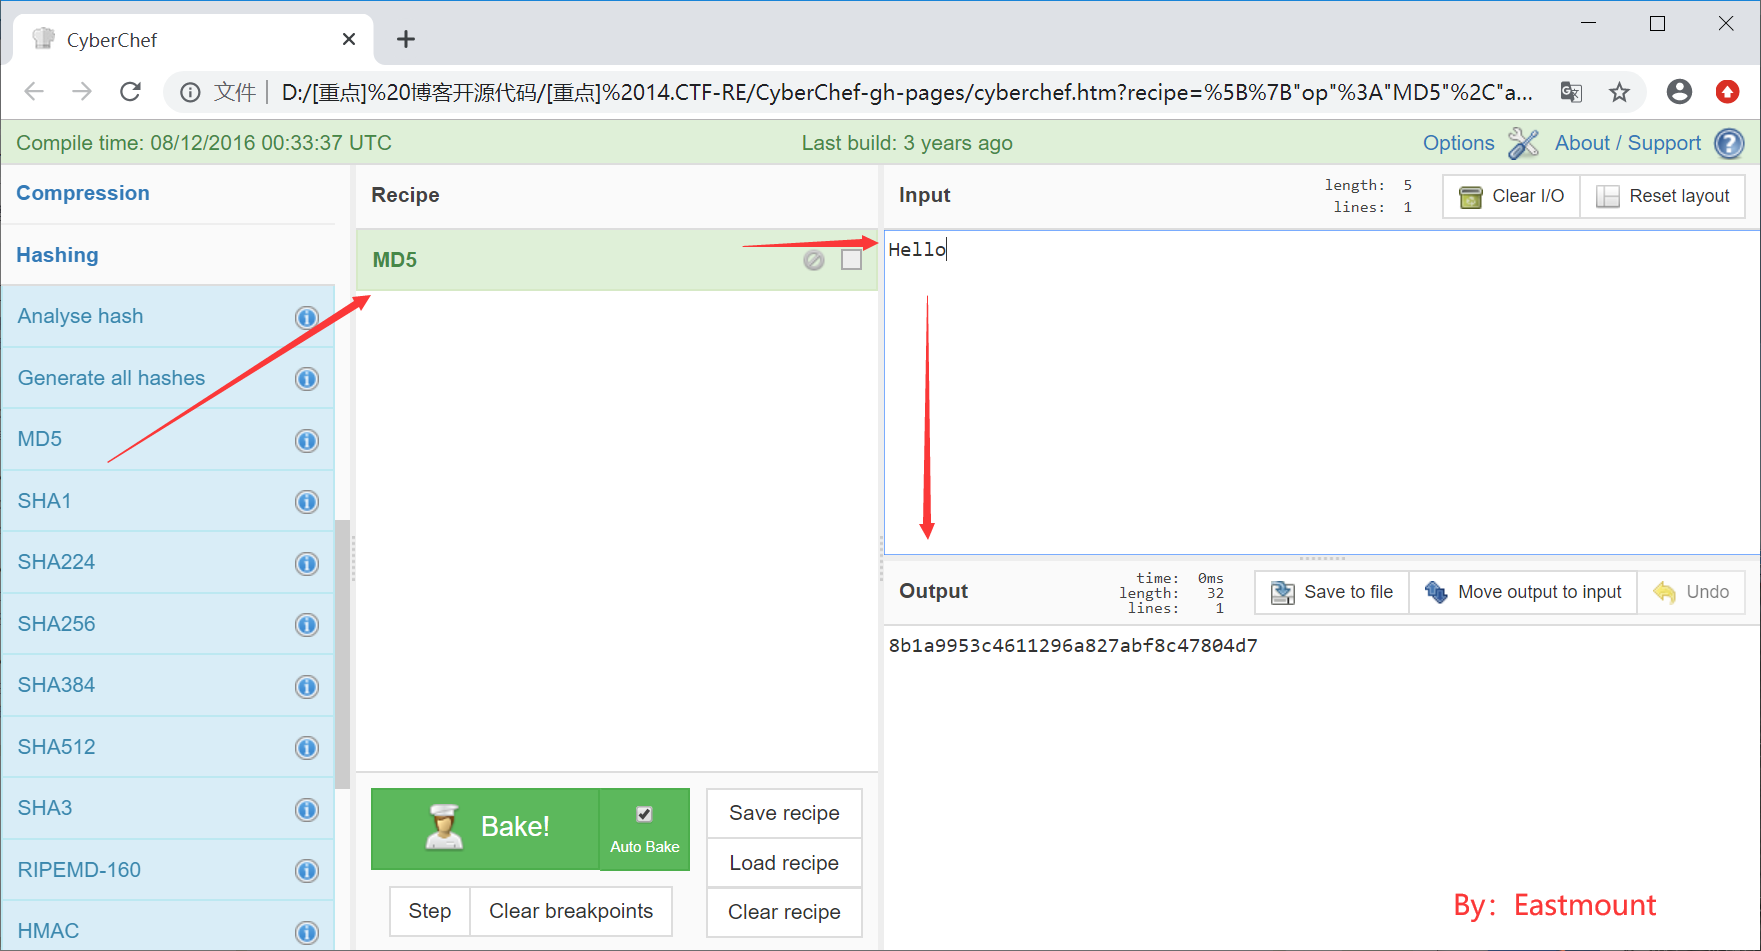Open About / Support link
This screenshot has height=951, width=1761.
click(1627, 143)
